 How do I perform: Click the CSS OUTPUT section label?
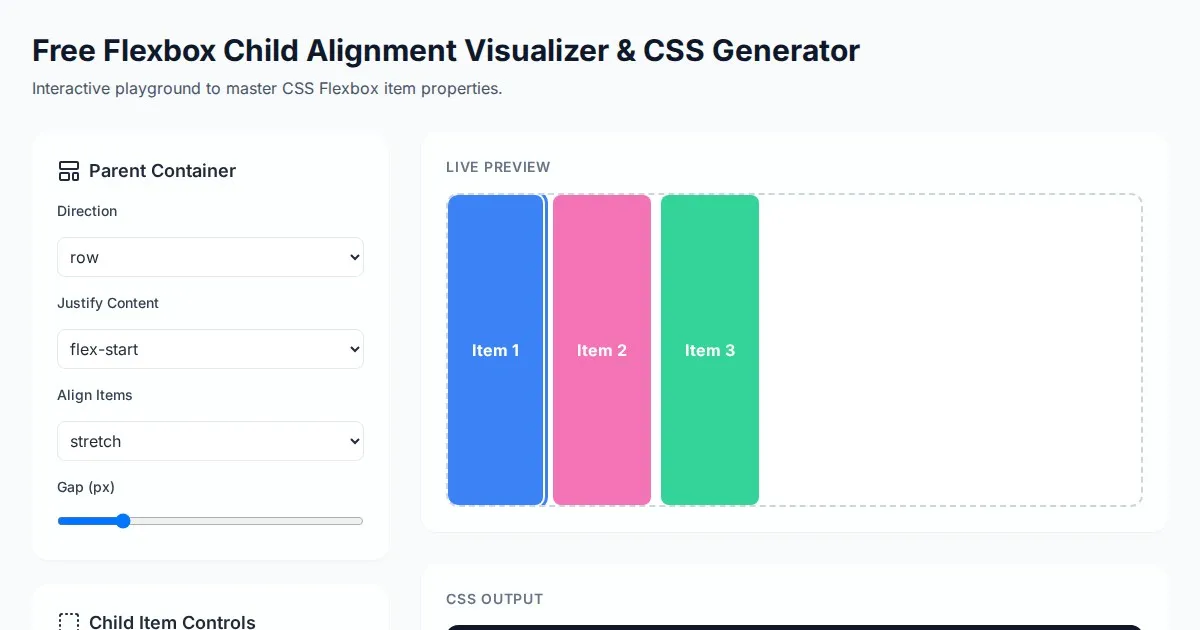tap(494, 599)
